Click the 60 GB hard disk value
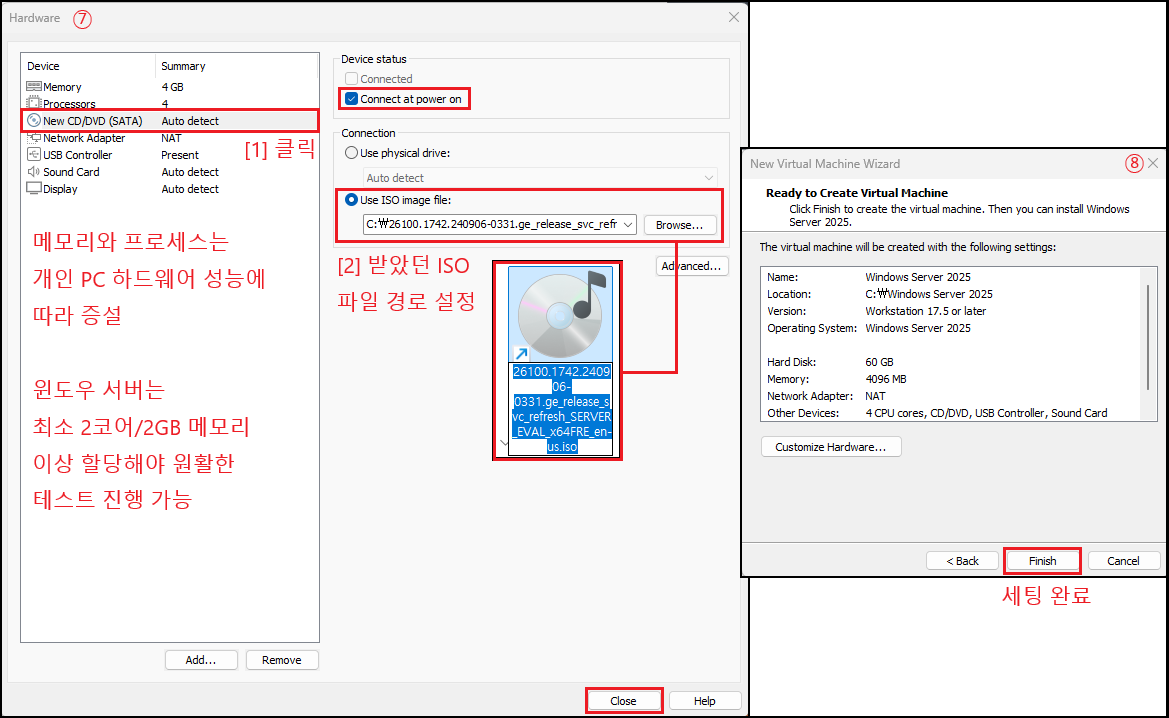The width and height of the screenshot is (1169, 718). [x=879, y=362]
